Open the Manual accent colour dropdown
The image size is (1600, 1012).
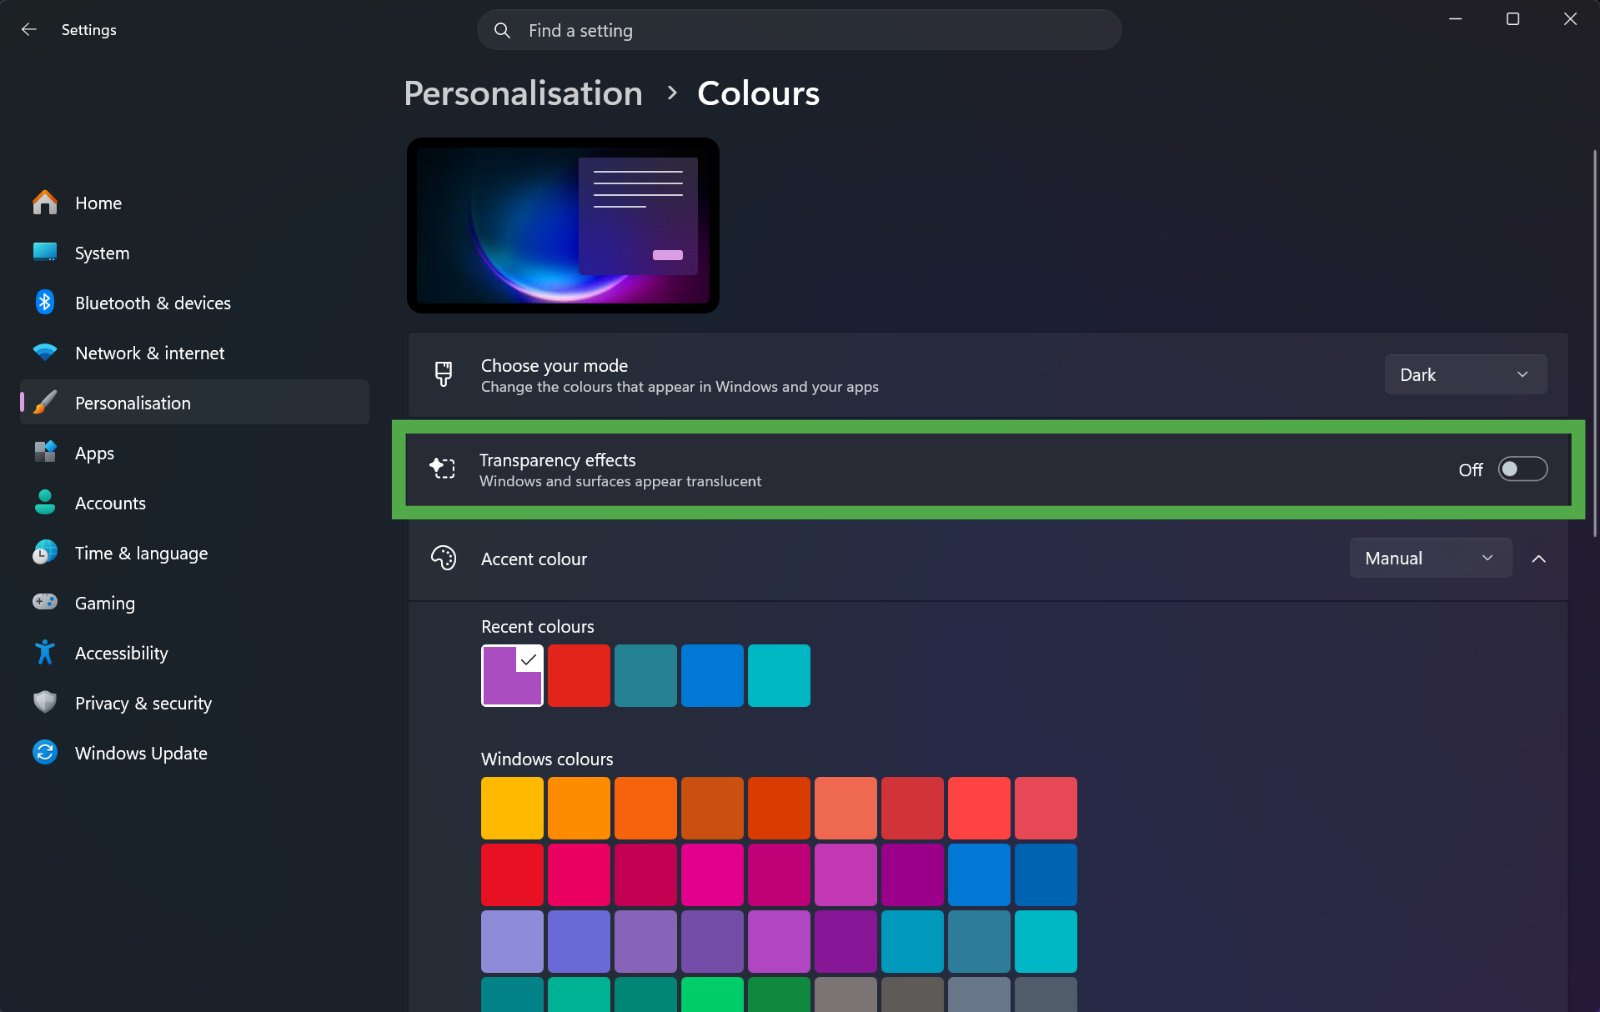pyautogui.click(x=1431, y=558)
